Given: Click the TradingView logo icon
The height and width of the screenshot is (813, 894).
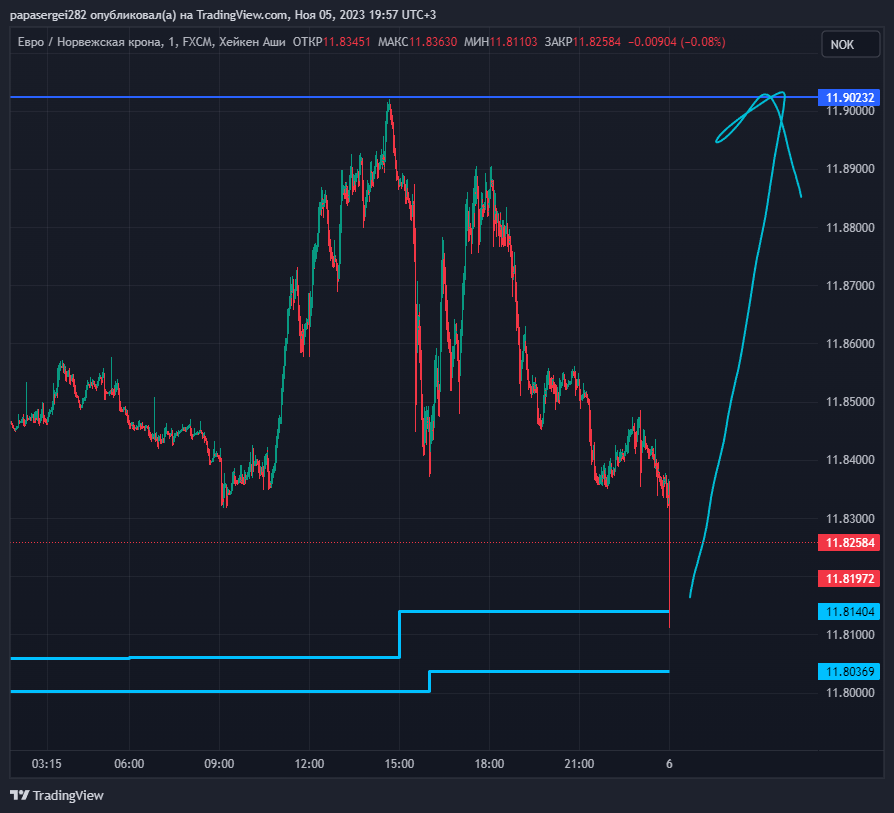Looking at the screenshot, I should pyautogui.click(x=20, y=795).
